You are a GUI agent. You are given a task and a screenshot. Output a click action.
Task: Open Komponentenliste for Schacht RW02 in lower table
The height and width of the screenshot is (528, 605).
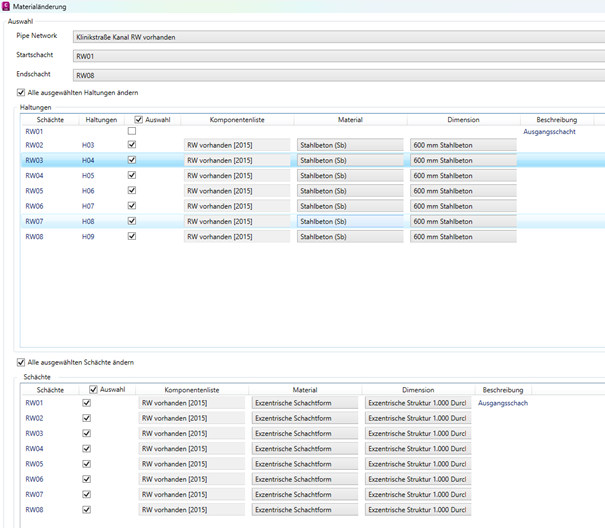click(x=191, y=419)
